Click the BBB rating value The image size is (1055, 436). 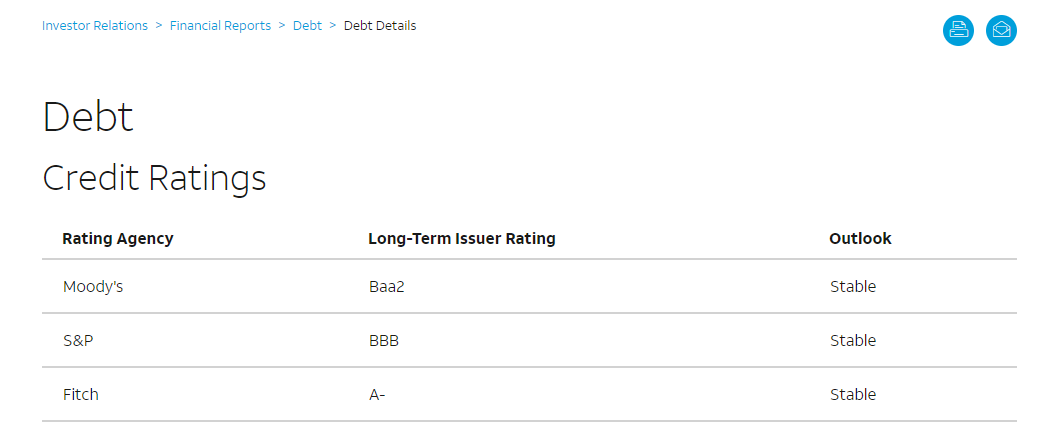[x=384, y=340]
